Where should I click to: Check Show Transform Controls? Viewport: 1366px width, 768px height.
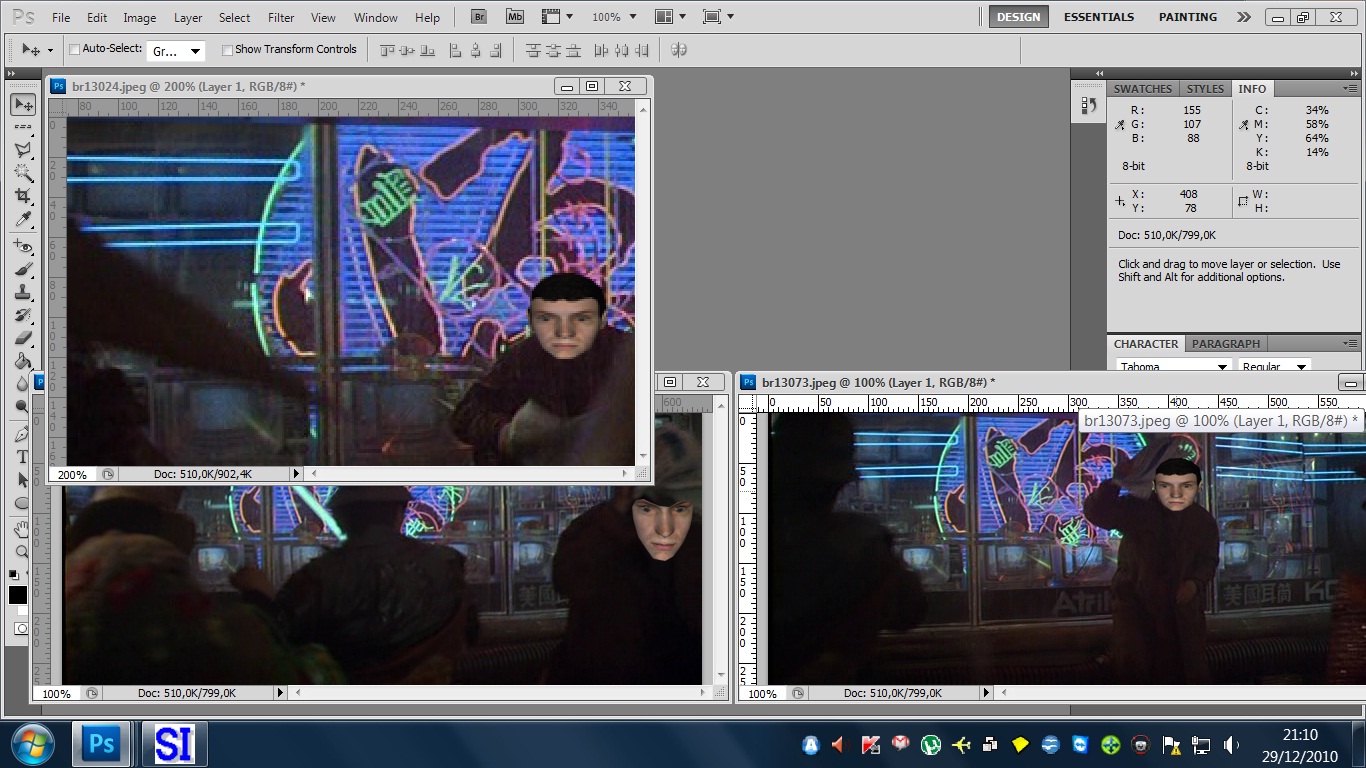(x=227, y=49)
